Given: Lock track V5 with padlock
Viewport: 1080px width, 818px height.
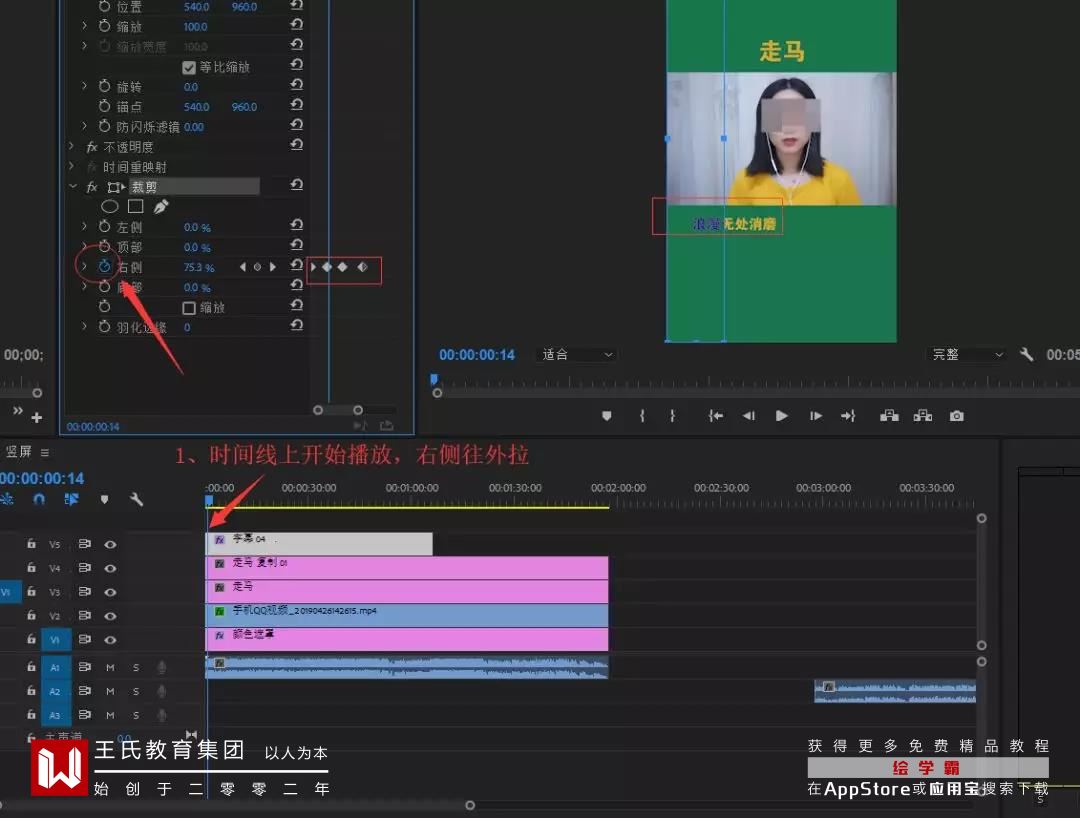Looking at the screenshot, I should pos(31,543).
